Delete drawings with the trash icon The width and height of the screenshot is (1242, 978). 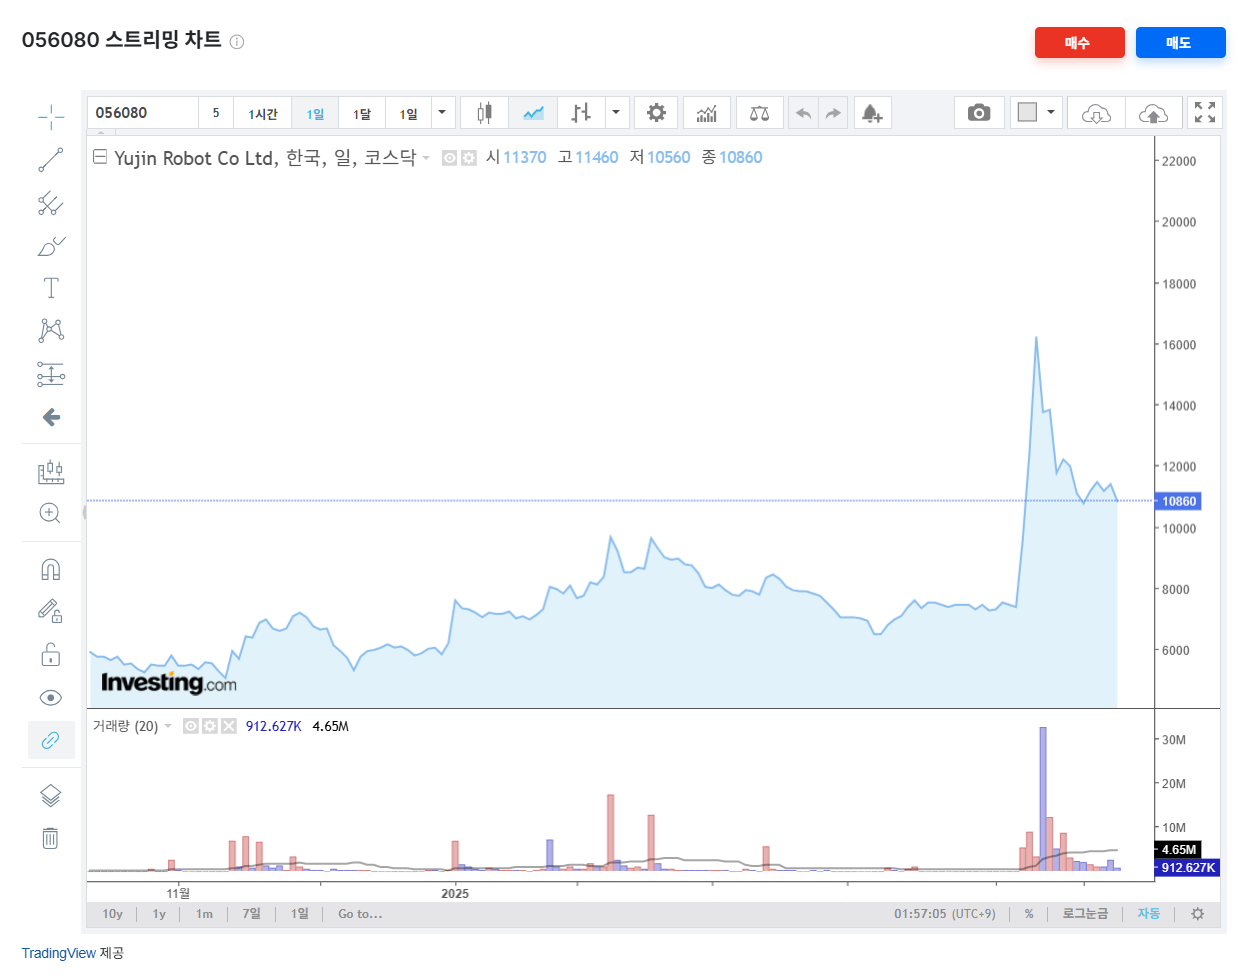[51, 838]
